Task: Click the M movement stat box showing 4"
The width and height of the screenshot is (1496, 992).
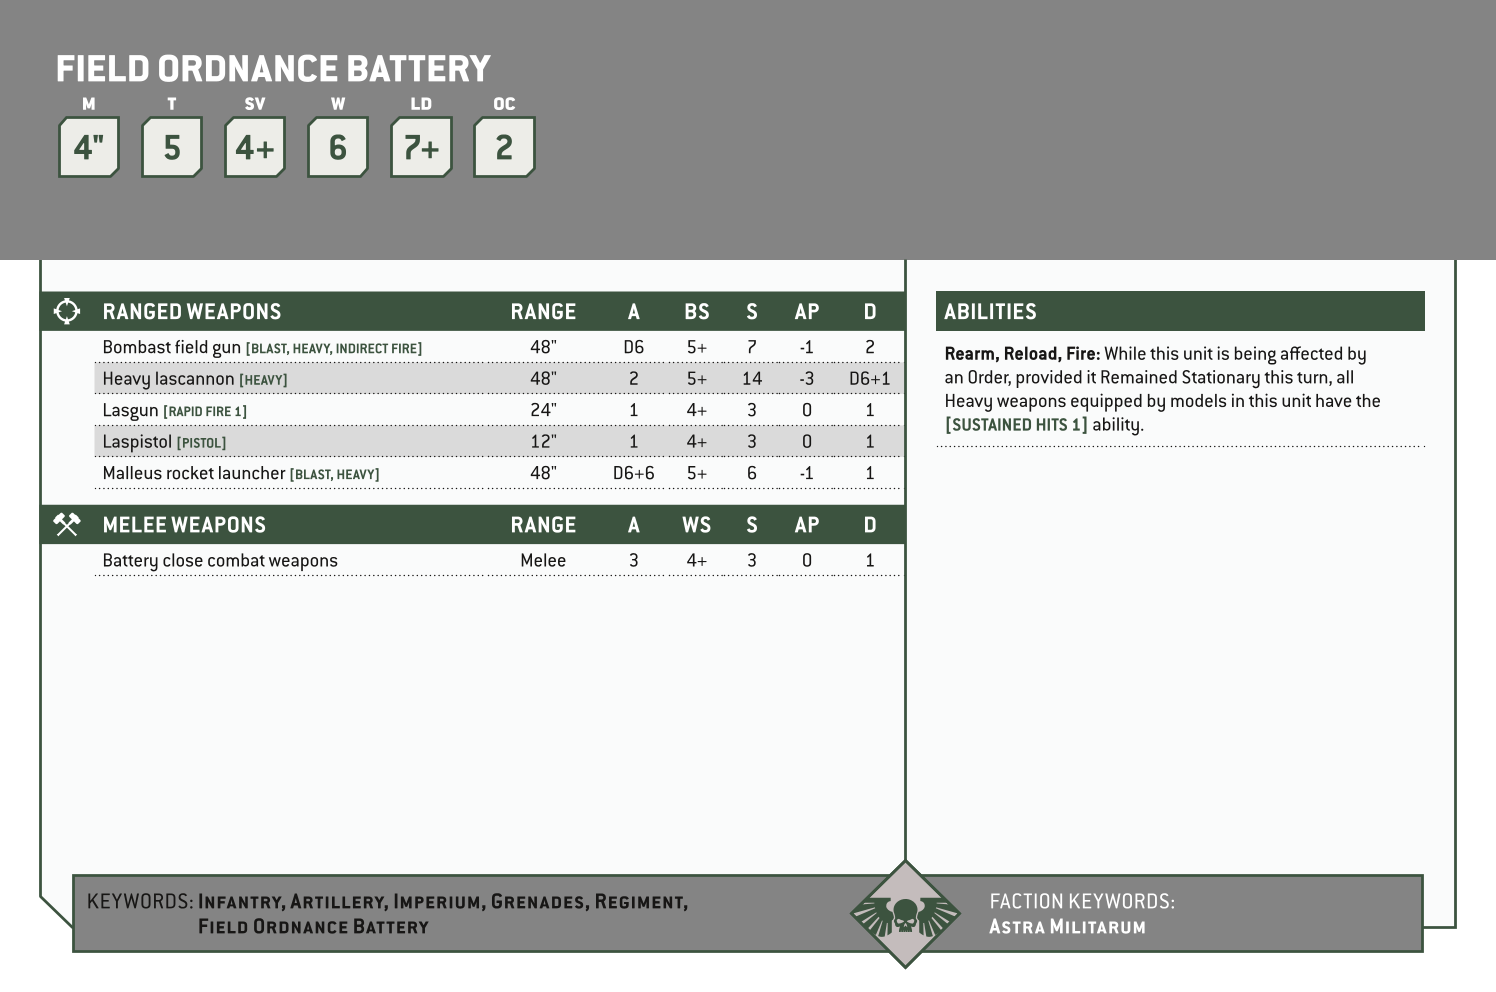Action: pos(88,146)
